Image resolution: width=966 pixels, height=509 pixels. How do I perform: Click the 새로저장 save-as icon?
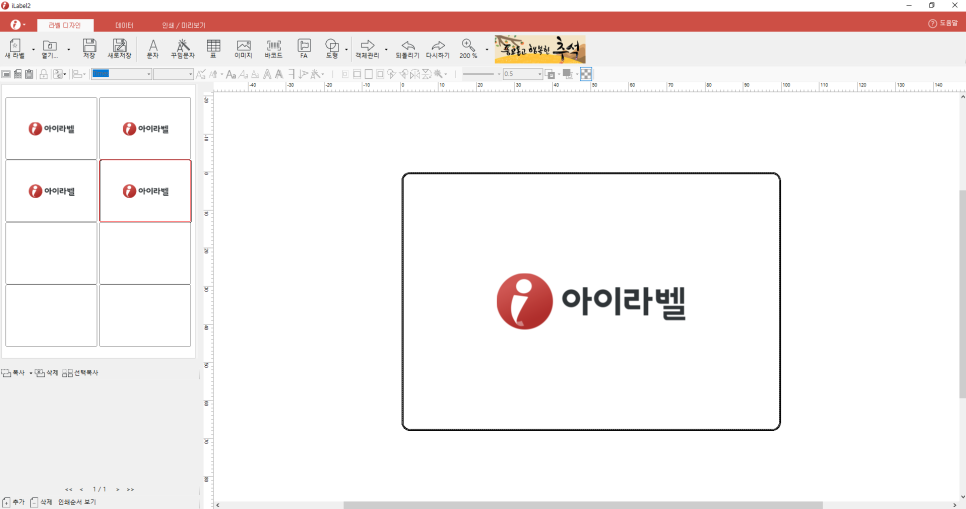(x=120, y=48)
